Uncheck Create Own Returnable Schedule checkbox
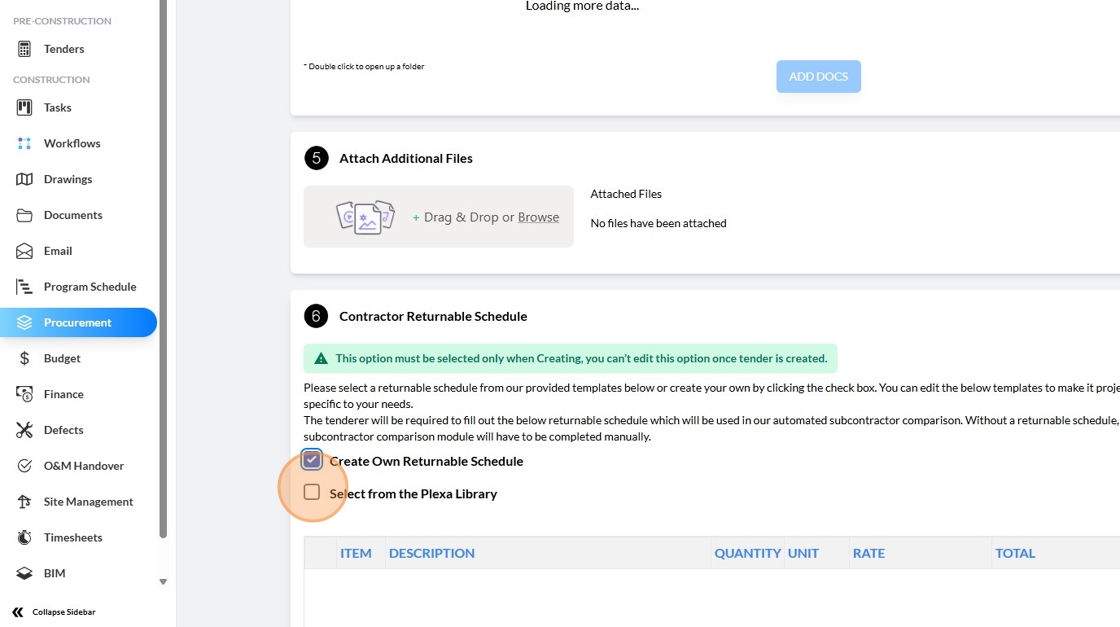 pyautogui.click(x=312, y=460)
